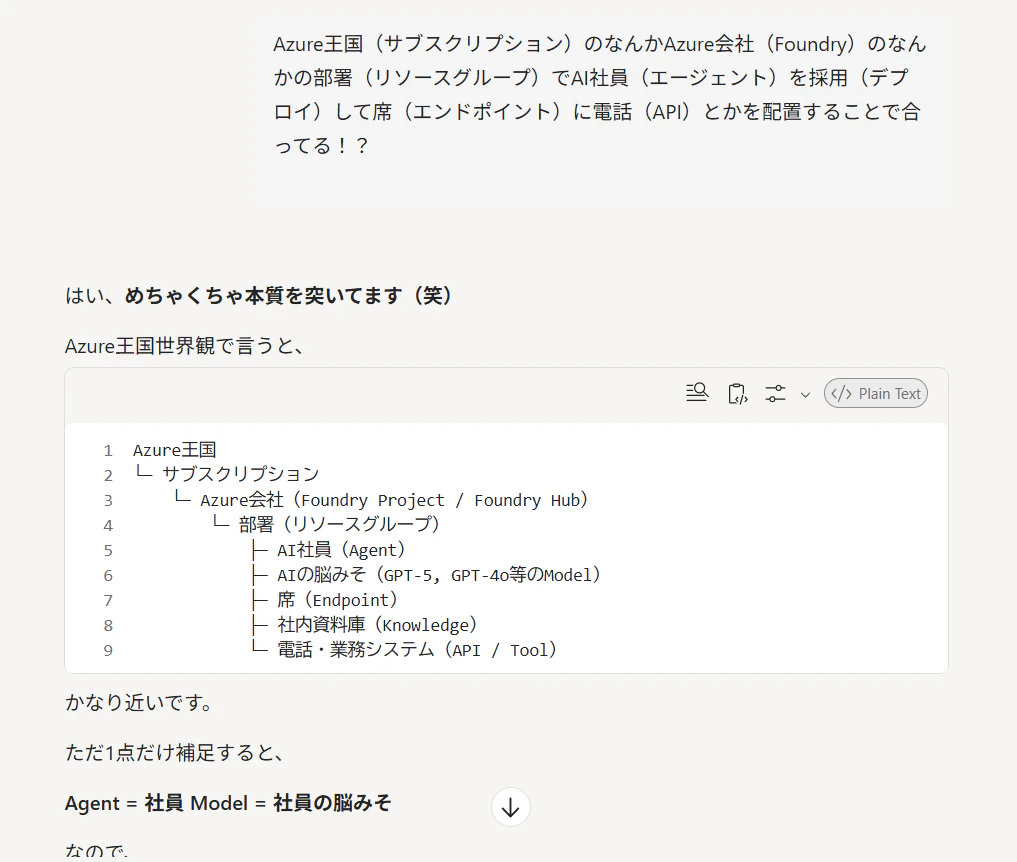The height and width of the screenshot is (862, 1017).
Task: Click the code line "部署 (リソースグループ)"
Action: [339, 525]
